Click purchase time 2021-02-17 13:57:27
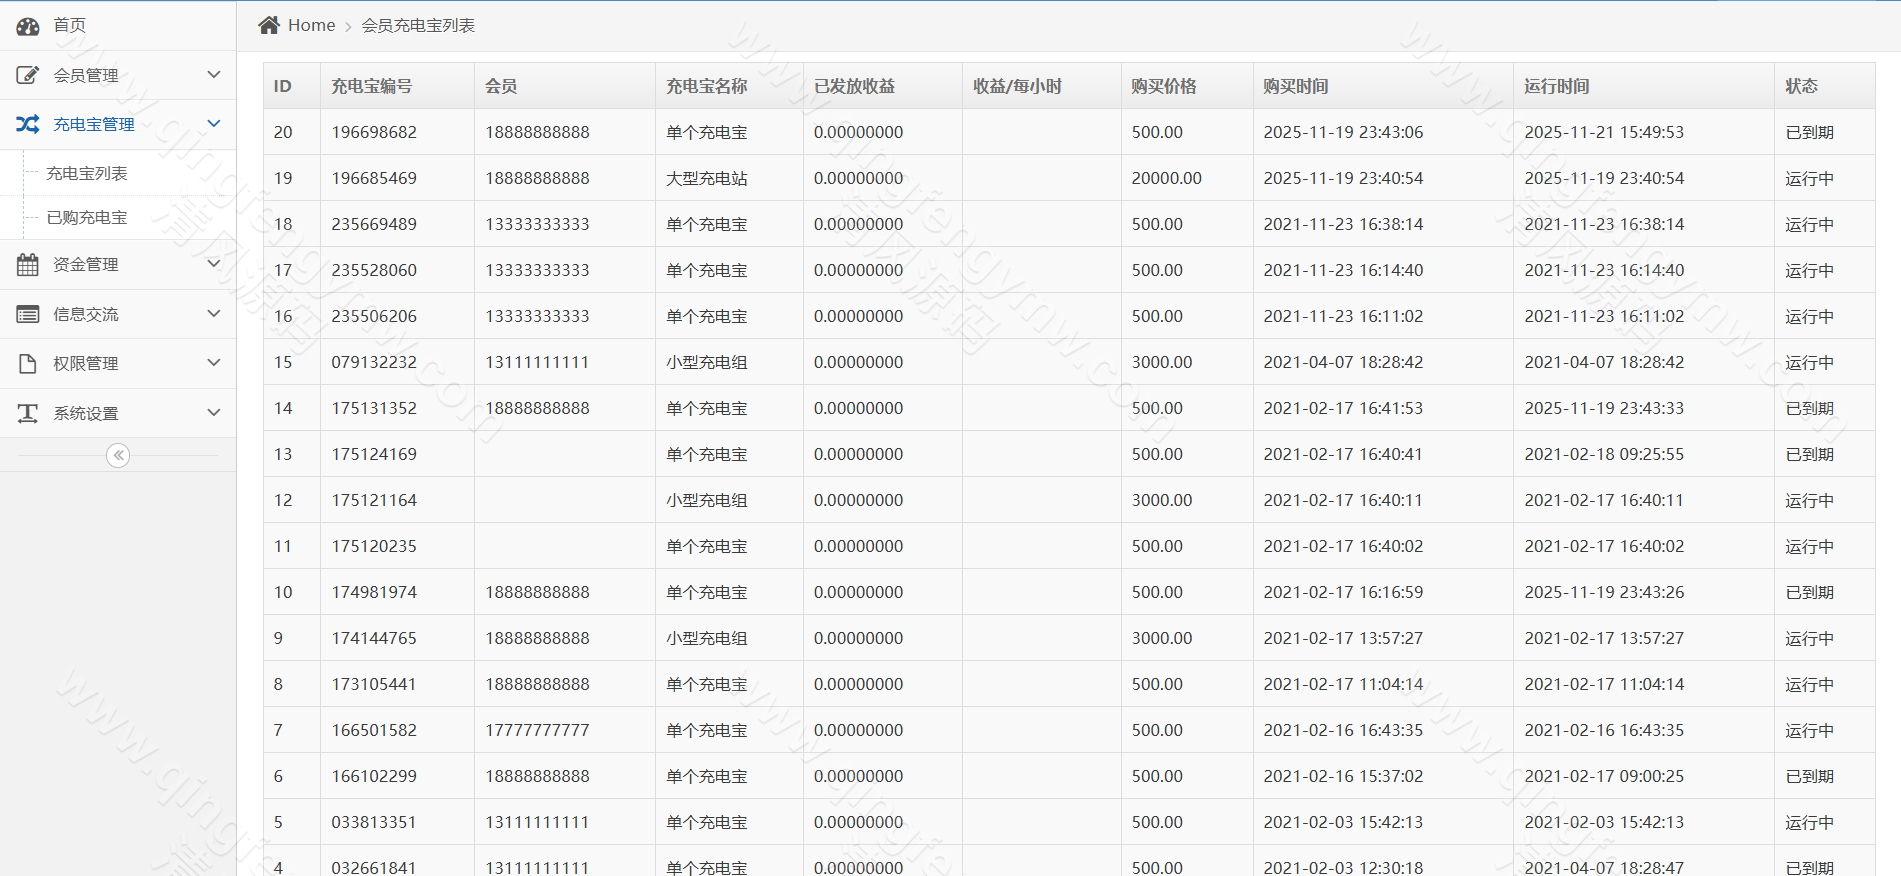The image size is (1901, 876). tap(1343, 638)
